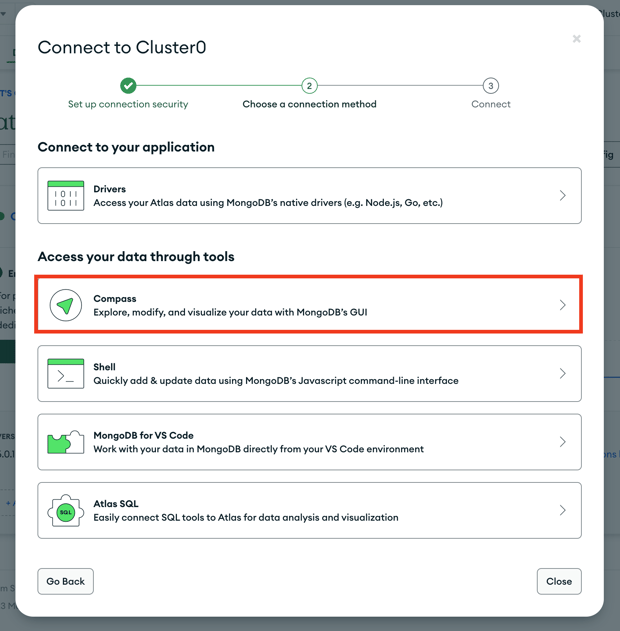The width and height of the screenshot is (620, 631).
Task: Click the step 2 circle indicator
Action: [x=309, y=85]
